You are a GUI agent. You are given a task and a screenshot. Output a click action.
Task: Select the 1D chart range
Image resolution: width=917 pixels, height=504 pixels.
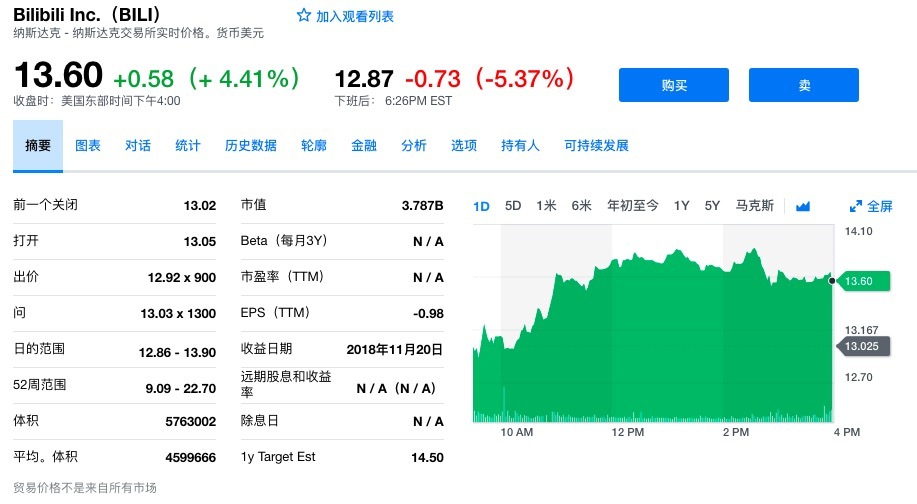pos(481,206)
